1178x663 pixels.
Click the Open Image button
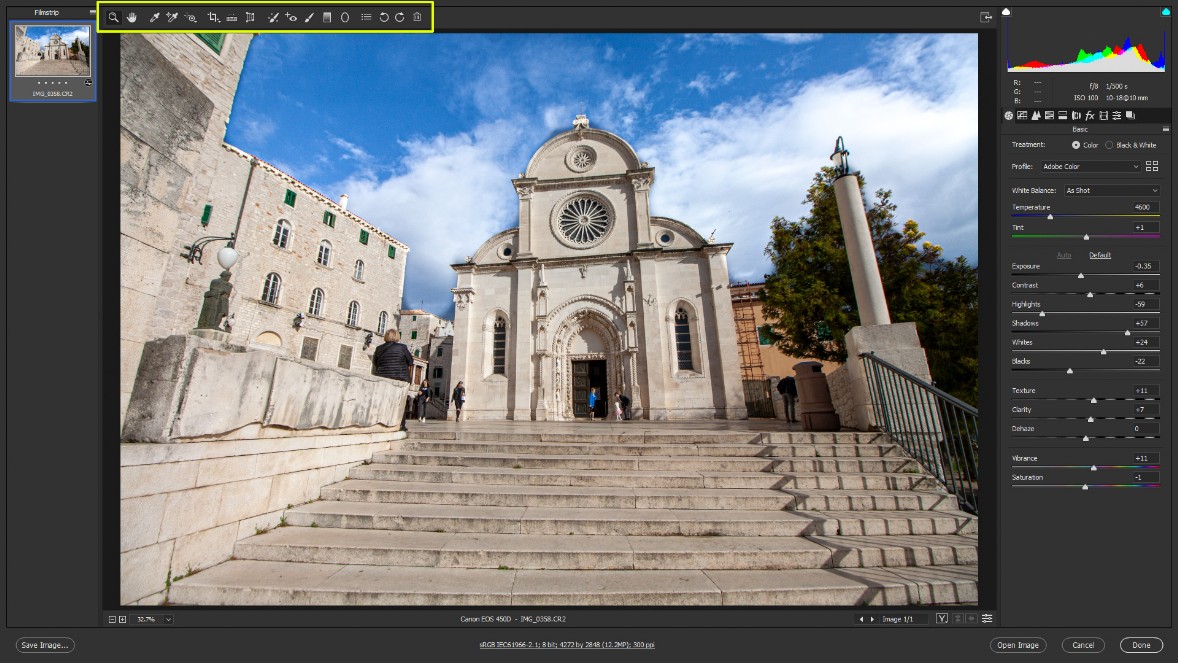(1018, 645)
